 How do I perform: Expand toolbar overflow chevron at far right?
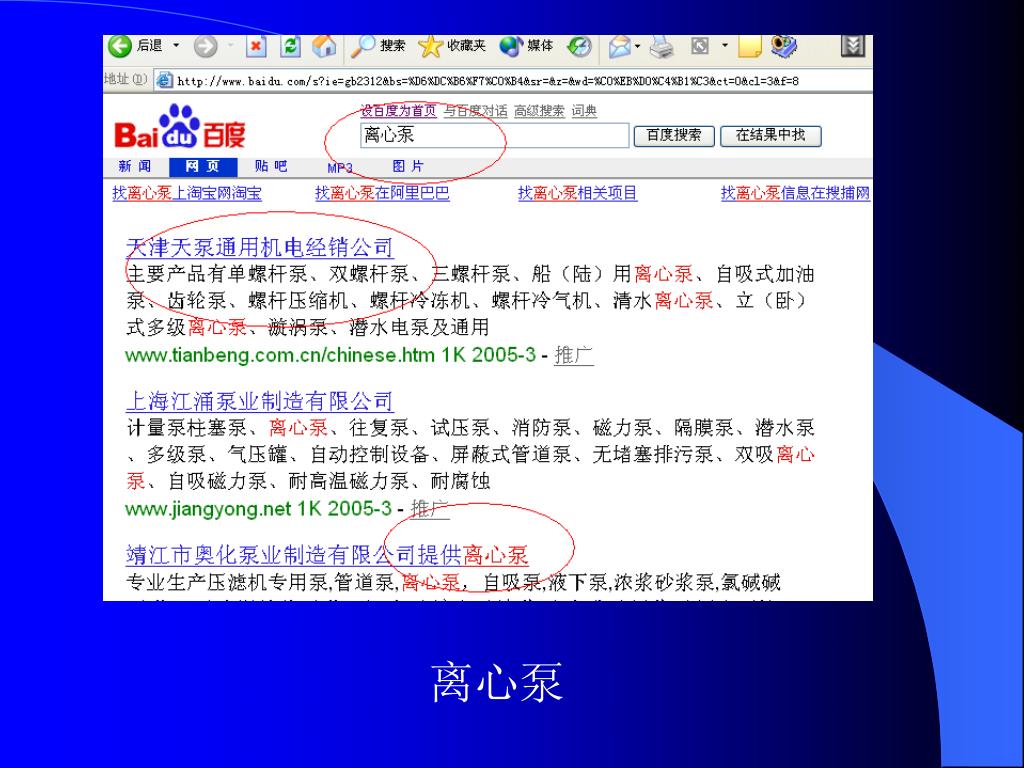point(852,46)
